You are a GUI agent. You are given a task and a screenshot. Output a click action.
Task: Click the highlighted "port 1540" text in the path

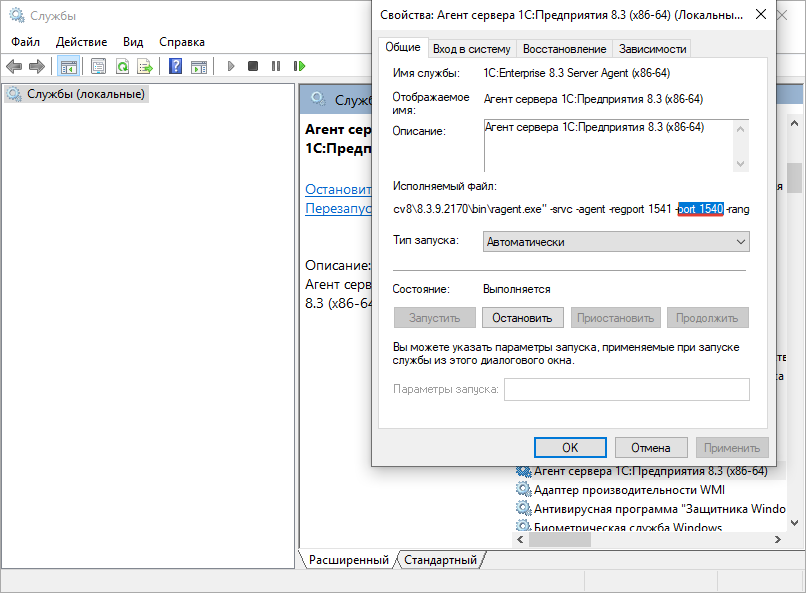pyautogui.click(x=701, y=209)
